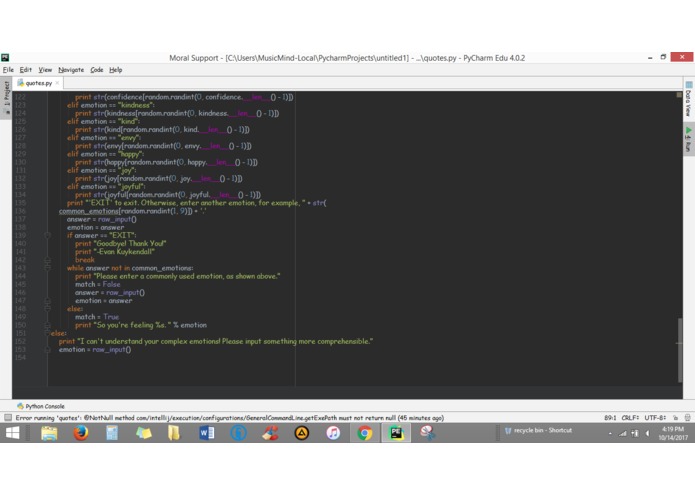Open the Run side panel

click(x=688, y=140)
